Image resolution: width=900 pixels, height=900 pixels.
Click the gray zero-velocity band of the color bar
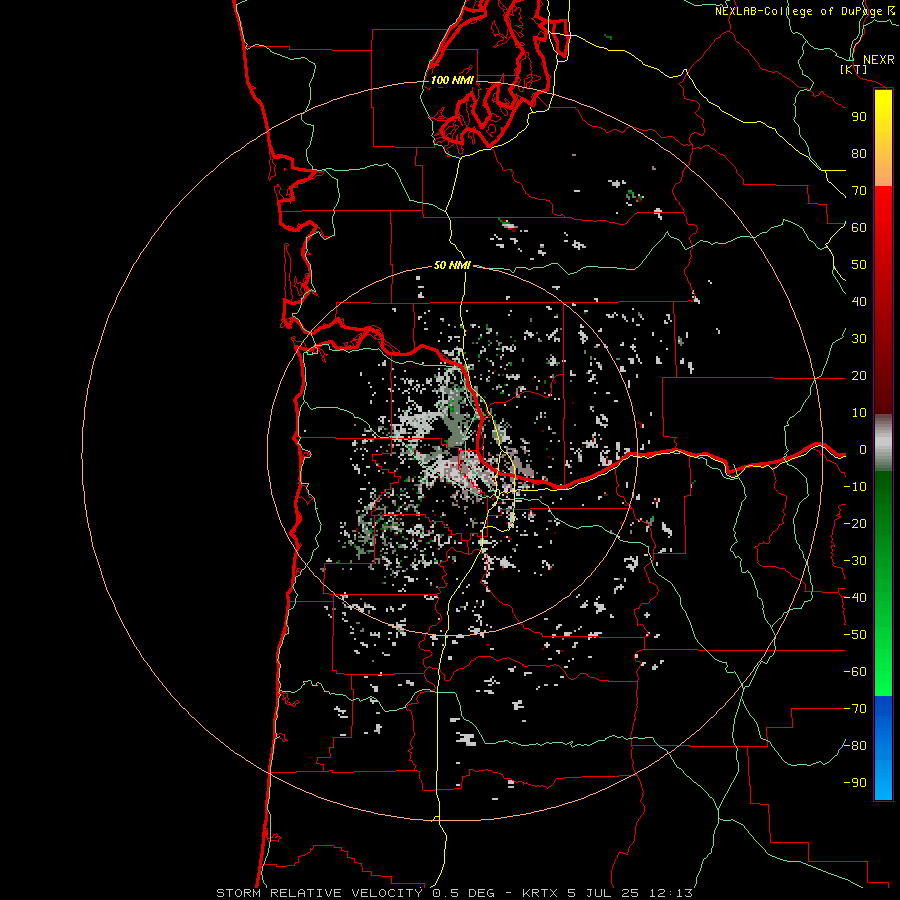coord(883,443)
